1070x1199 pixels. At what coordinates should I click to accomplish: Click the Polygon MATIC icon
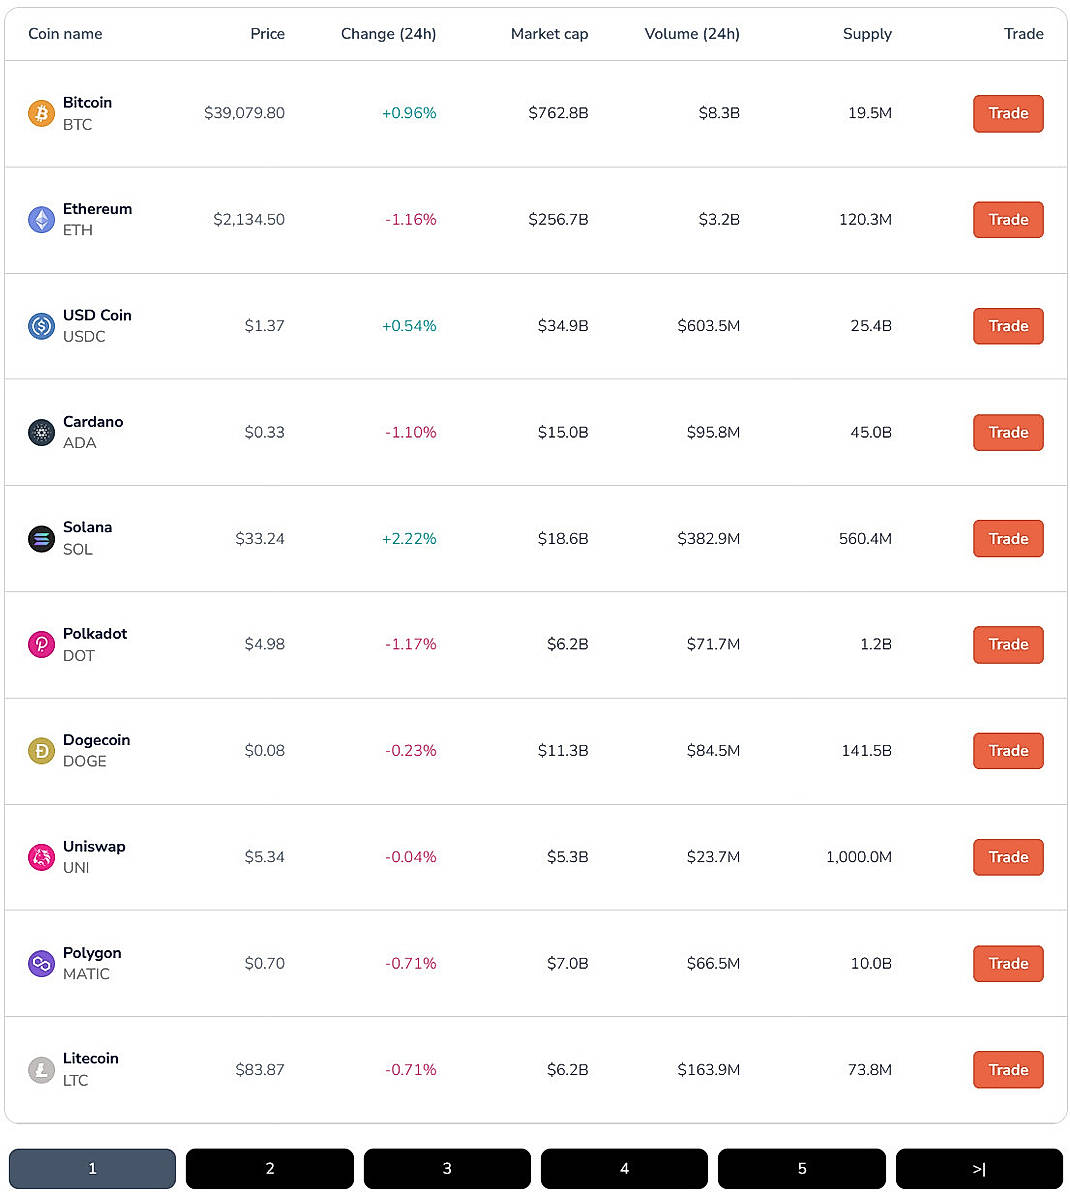click(x=41, y=963)
